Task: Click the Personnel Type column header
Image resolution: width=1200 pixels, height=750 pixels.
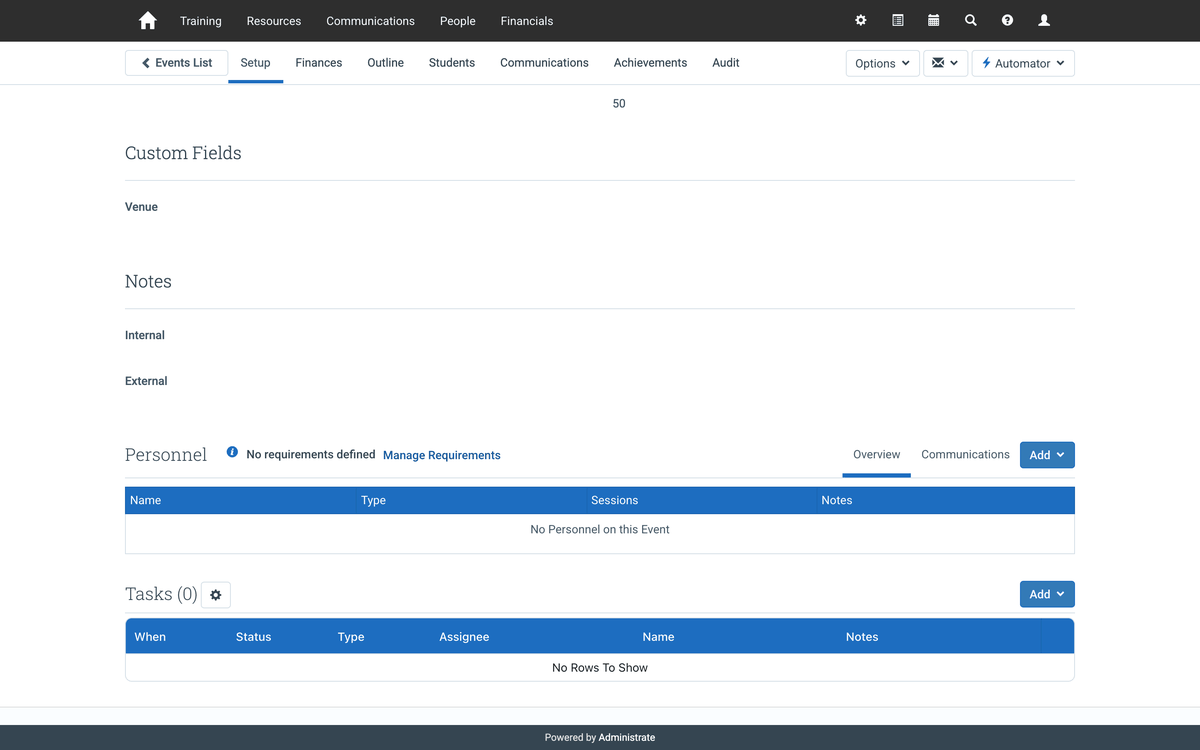Action: click(x=471, y=500)
